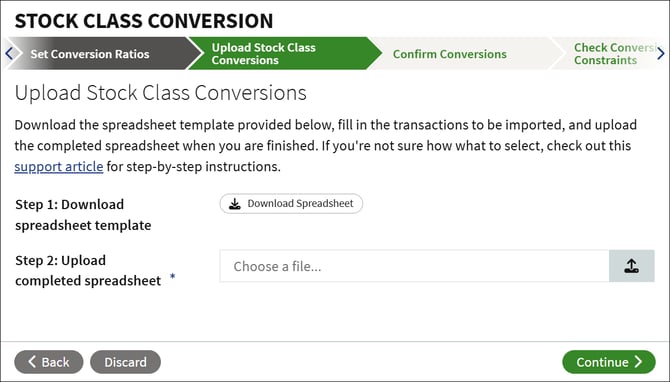The width and height of the screenshot is (670, 382).
Task: Click the Step 1 Download spreadsheet template label
Action: [x=83, y=215]
